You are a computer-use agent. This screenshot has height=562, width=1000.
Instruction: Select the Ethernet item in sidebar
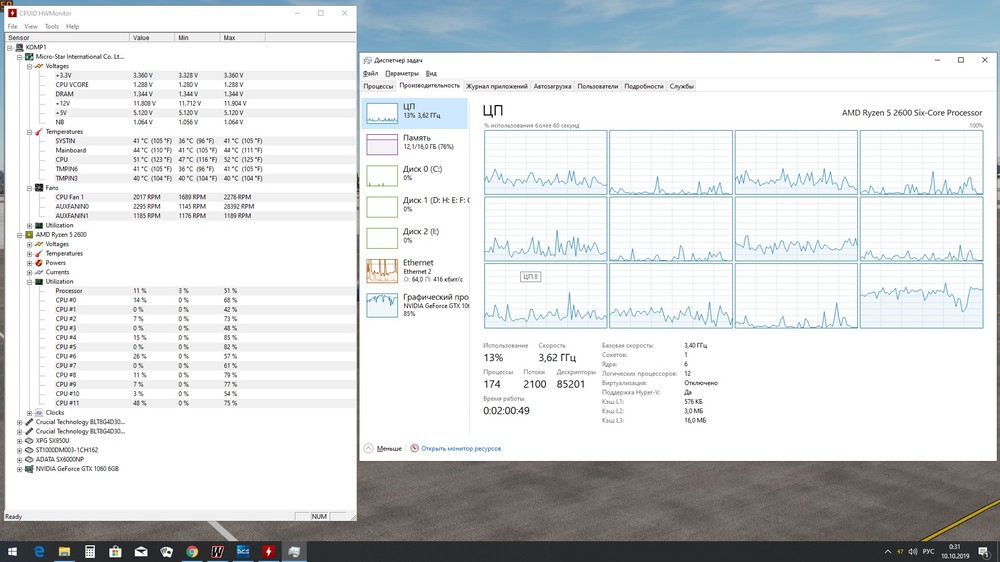click(x=415, y=271)
